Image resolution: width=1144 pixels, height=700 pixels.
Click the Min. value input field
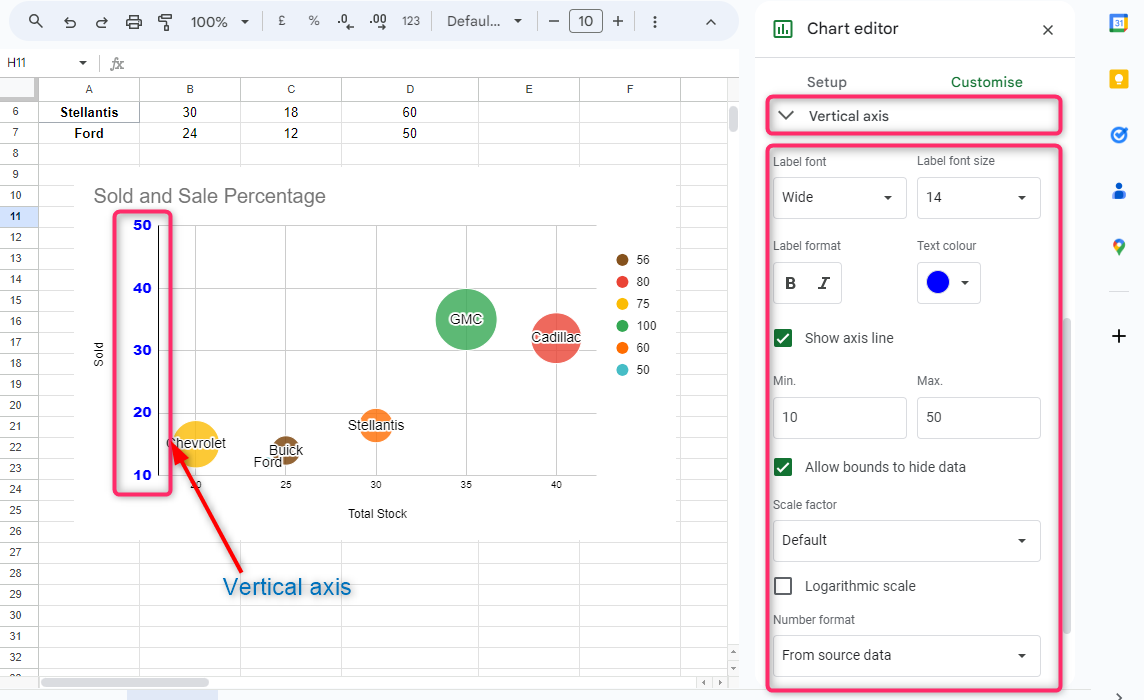pos(839,417)
